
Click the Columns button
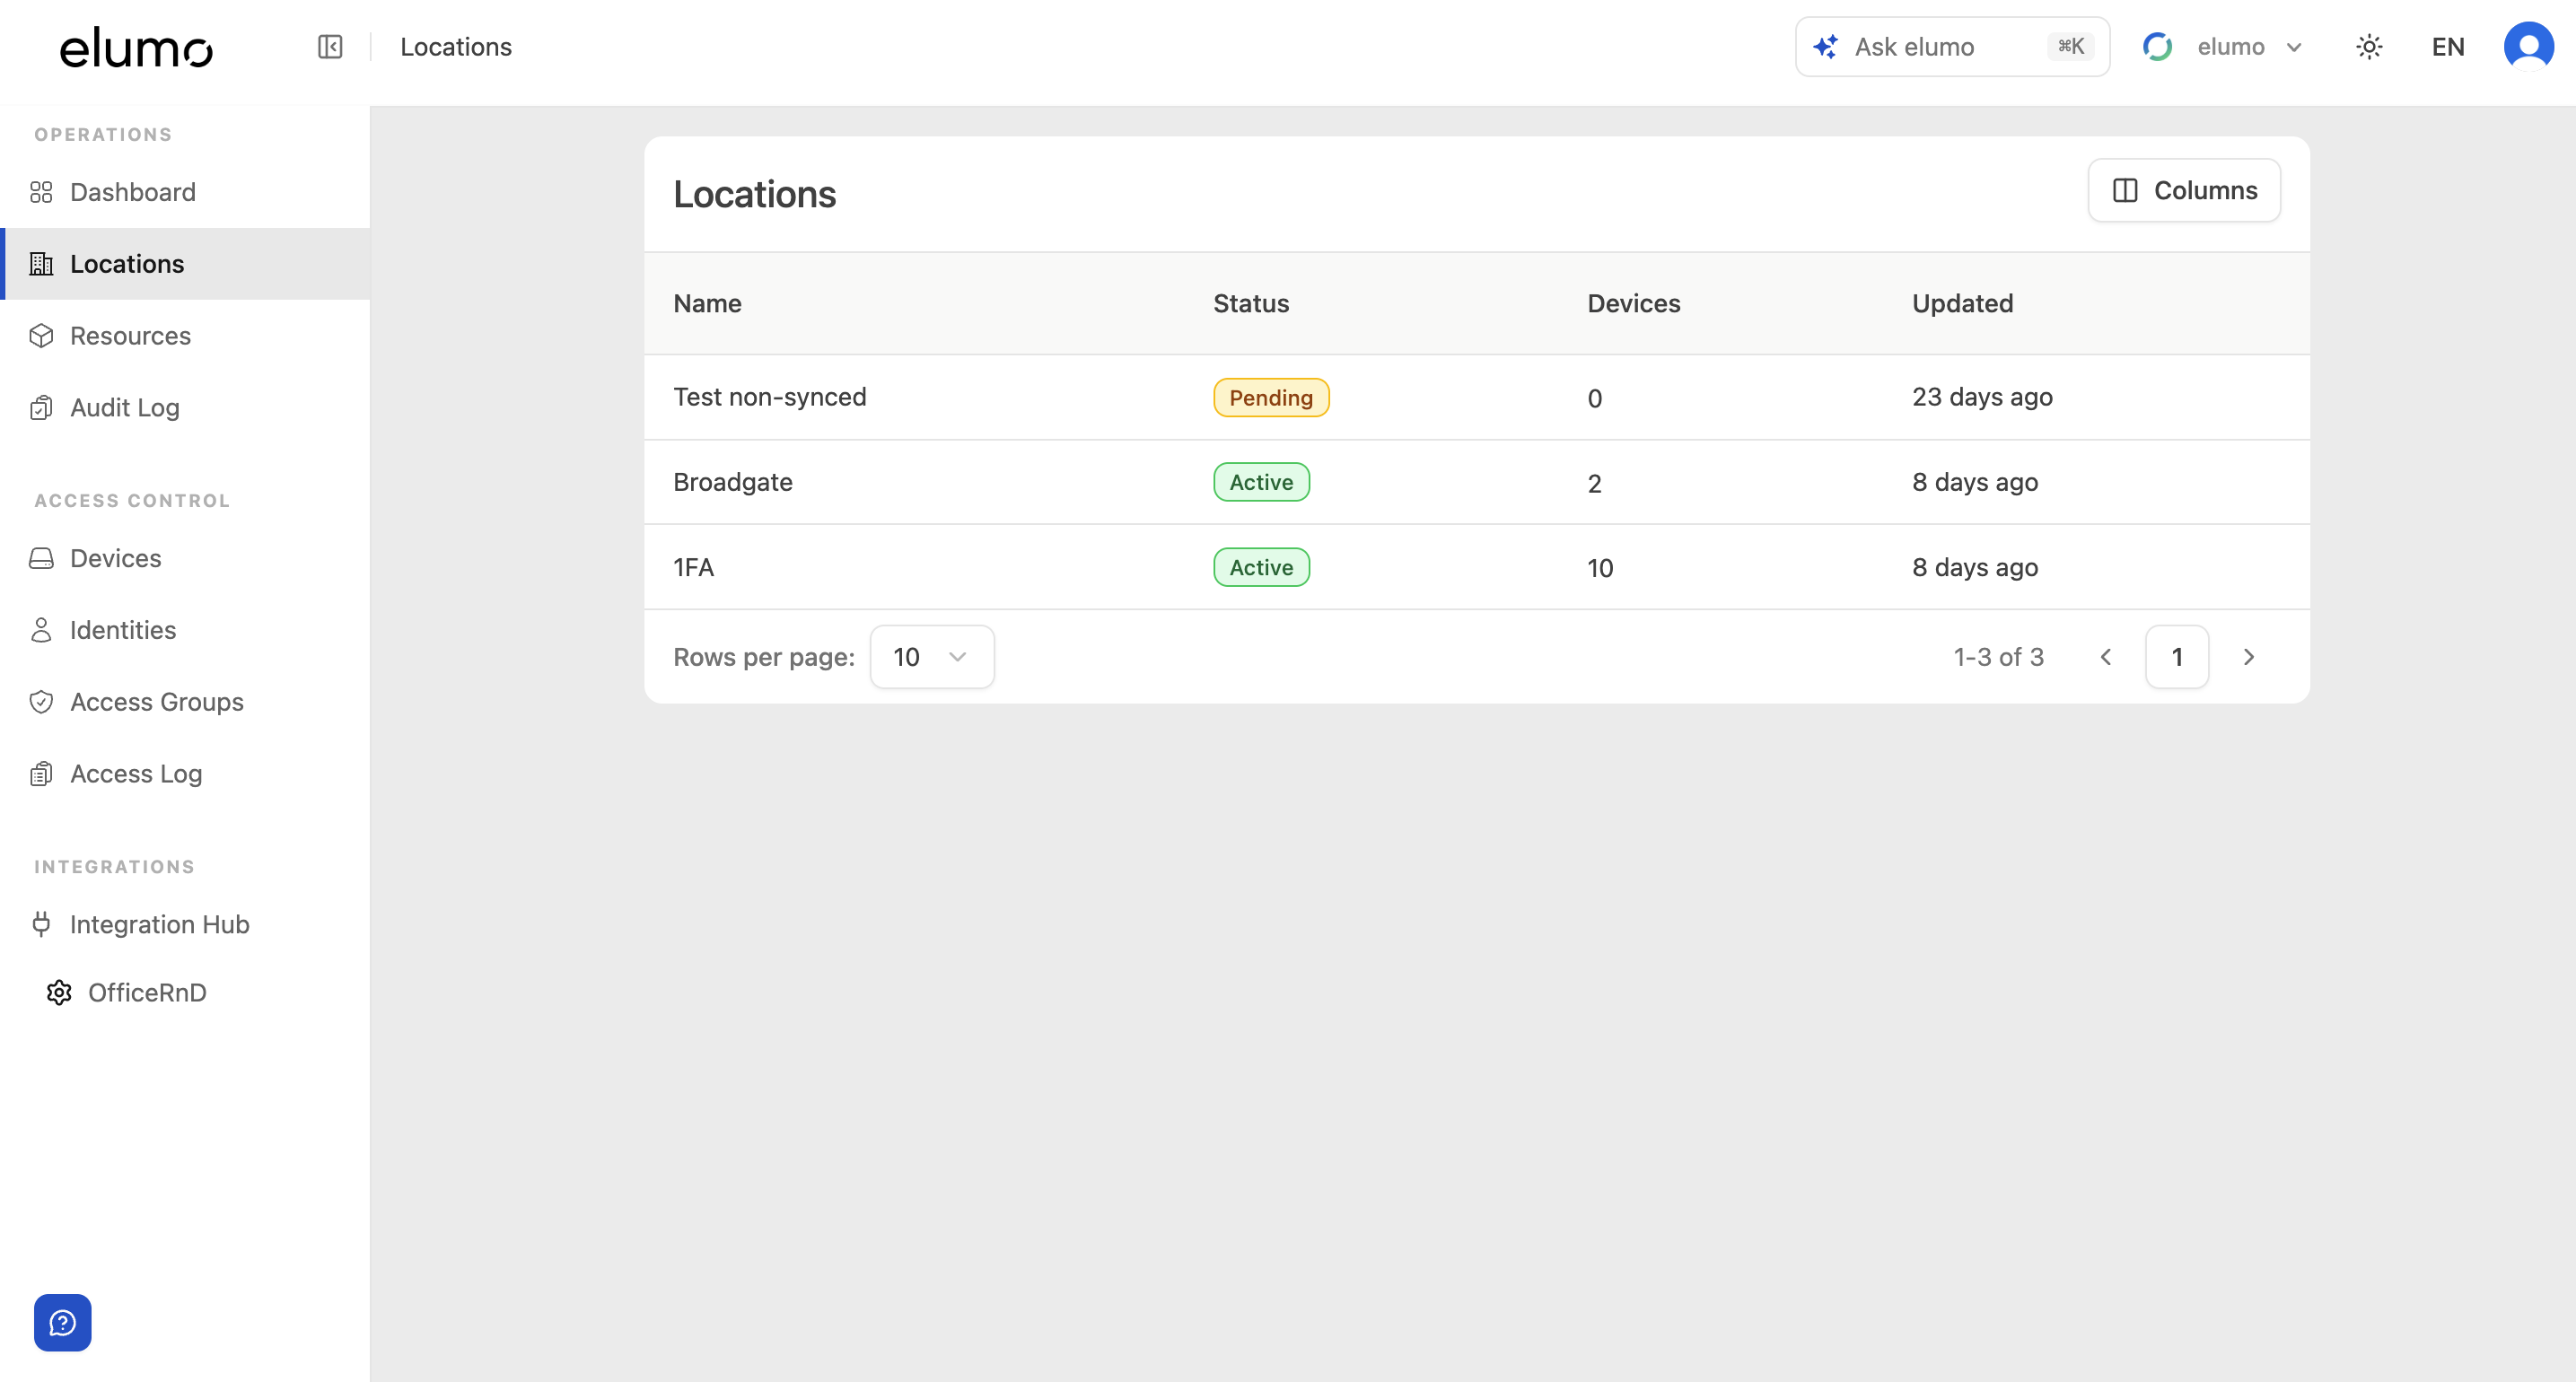coord(2184,190)
